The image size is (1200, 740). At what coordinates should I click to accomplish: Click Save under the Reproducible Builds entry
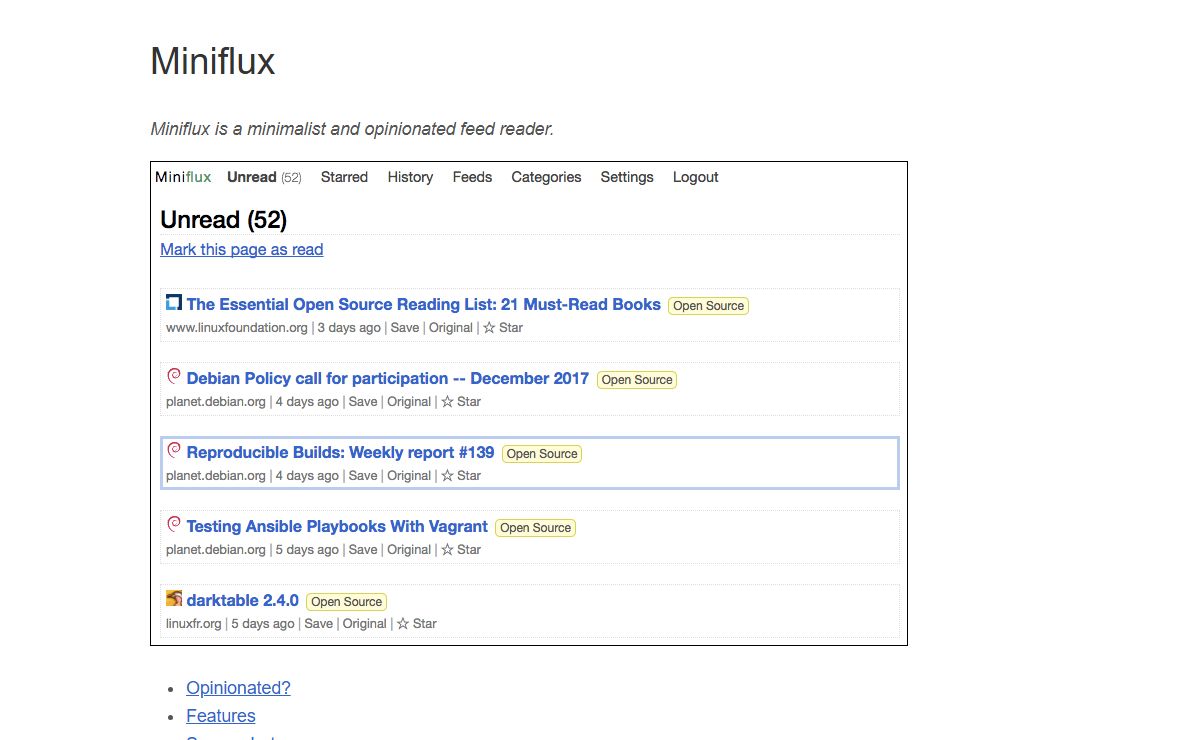coord(363,476)
